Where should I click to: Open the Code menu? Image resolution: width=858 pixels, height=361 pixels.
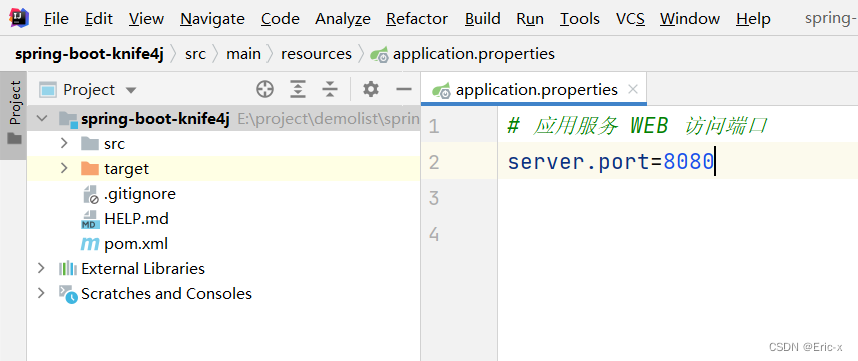click(280, 19)
